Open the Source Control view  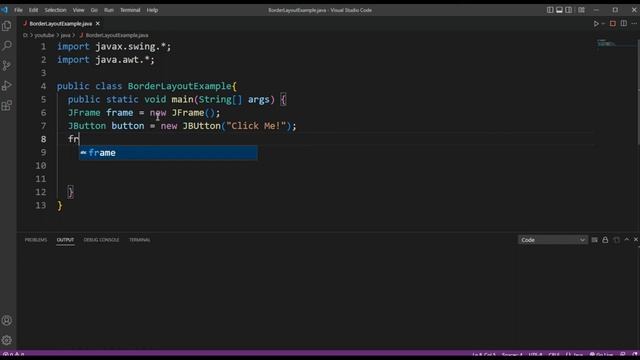(x=7, y=65)
